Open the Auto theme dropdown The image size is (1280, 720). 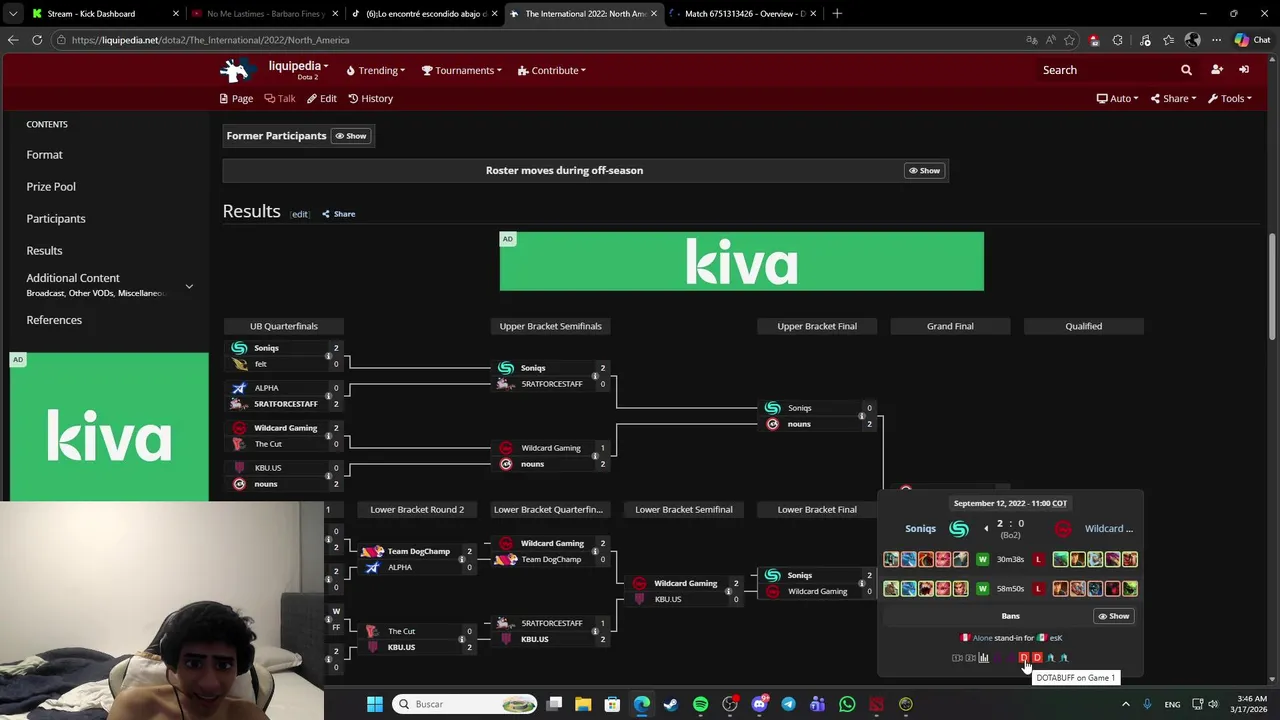click(1117, 98)
